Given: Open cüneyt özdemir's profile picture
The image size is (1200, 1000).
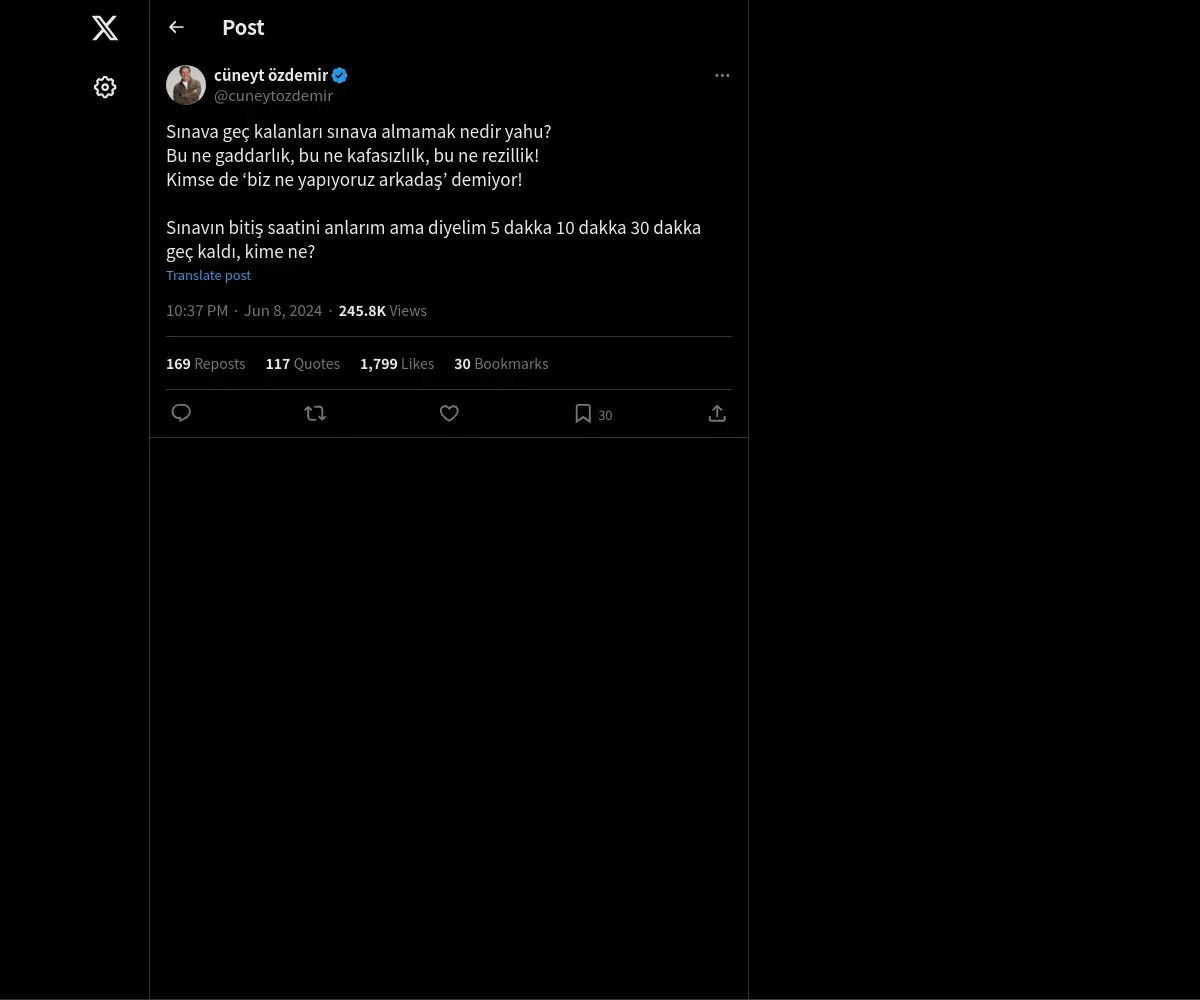Looking at the screenshot, I should [186, 85].
